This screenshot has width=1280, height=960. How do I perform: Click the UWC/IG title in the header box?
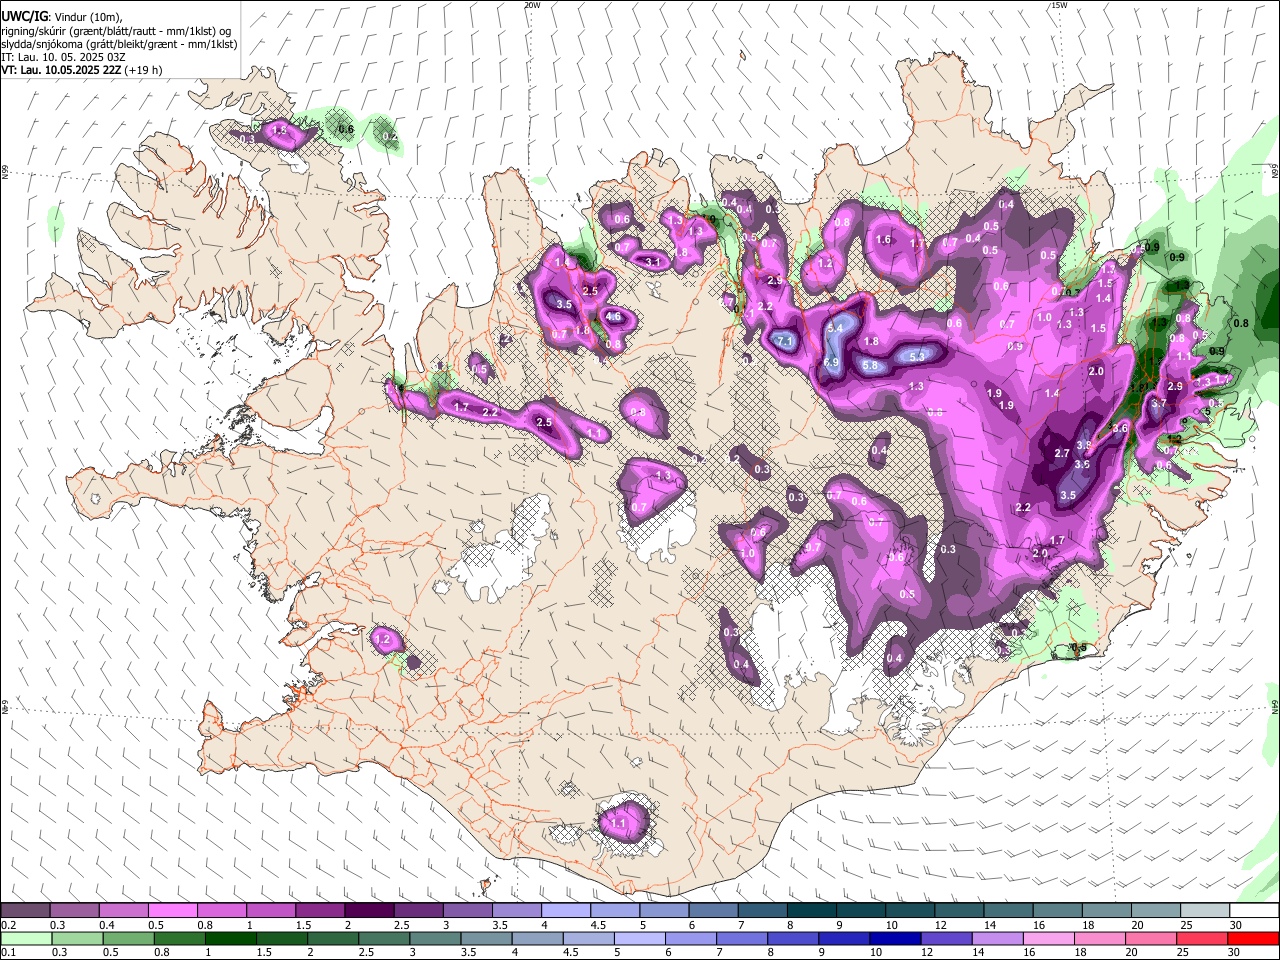coord(24,17)
